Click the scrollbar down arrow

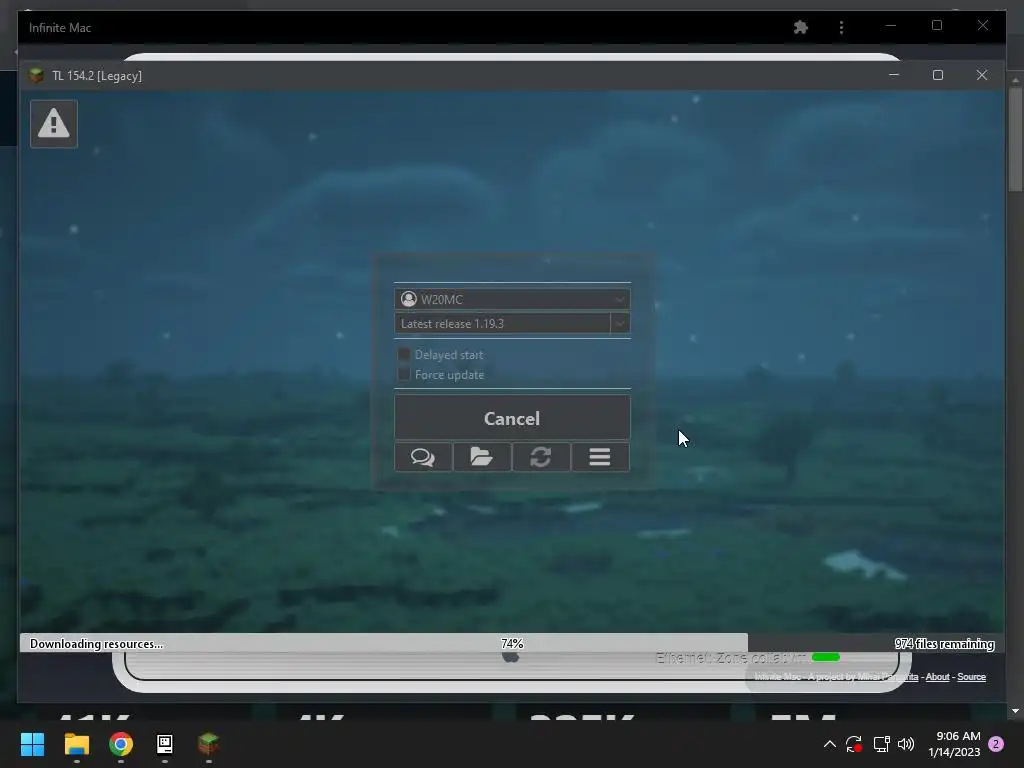pos(1015,711)
